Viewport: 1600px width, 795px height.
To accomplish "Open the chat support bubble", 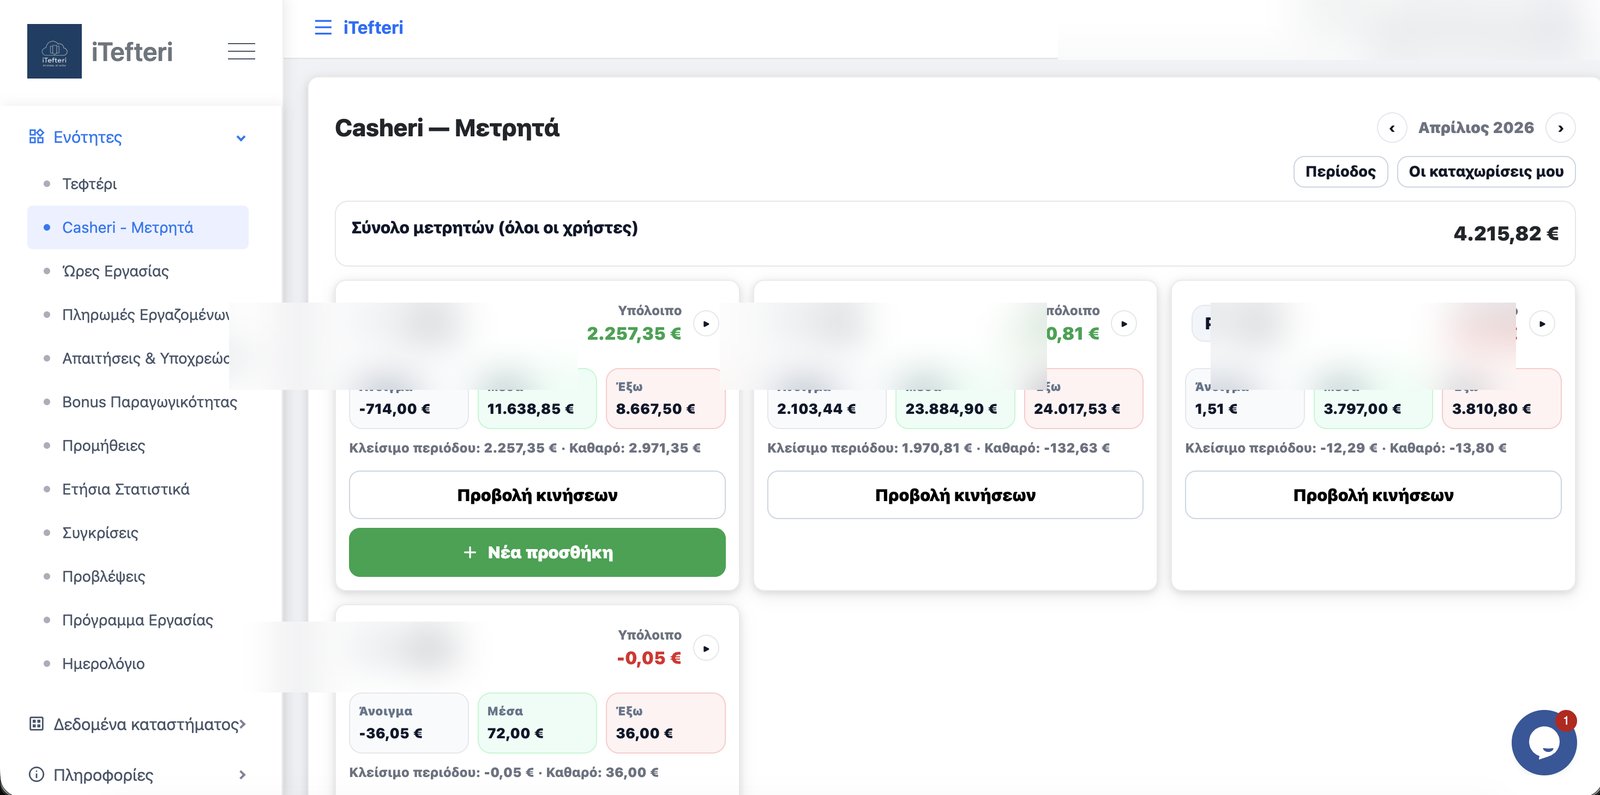I will (x=1544, y=743).
